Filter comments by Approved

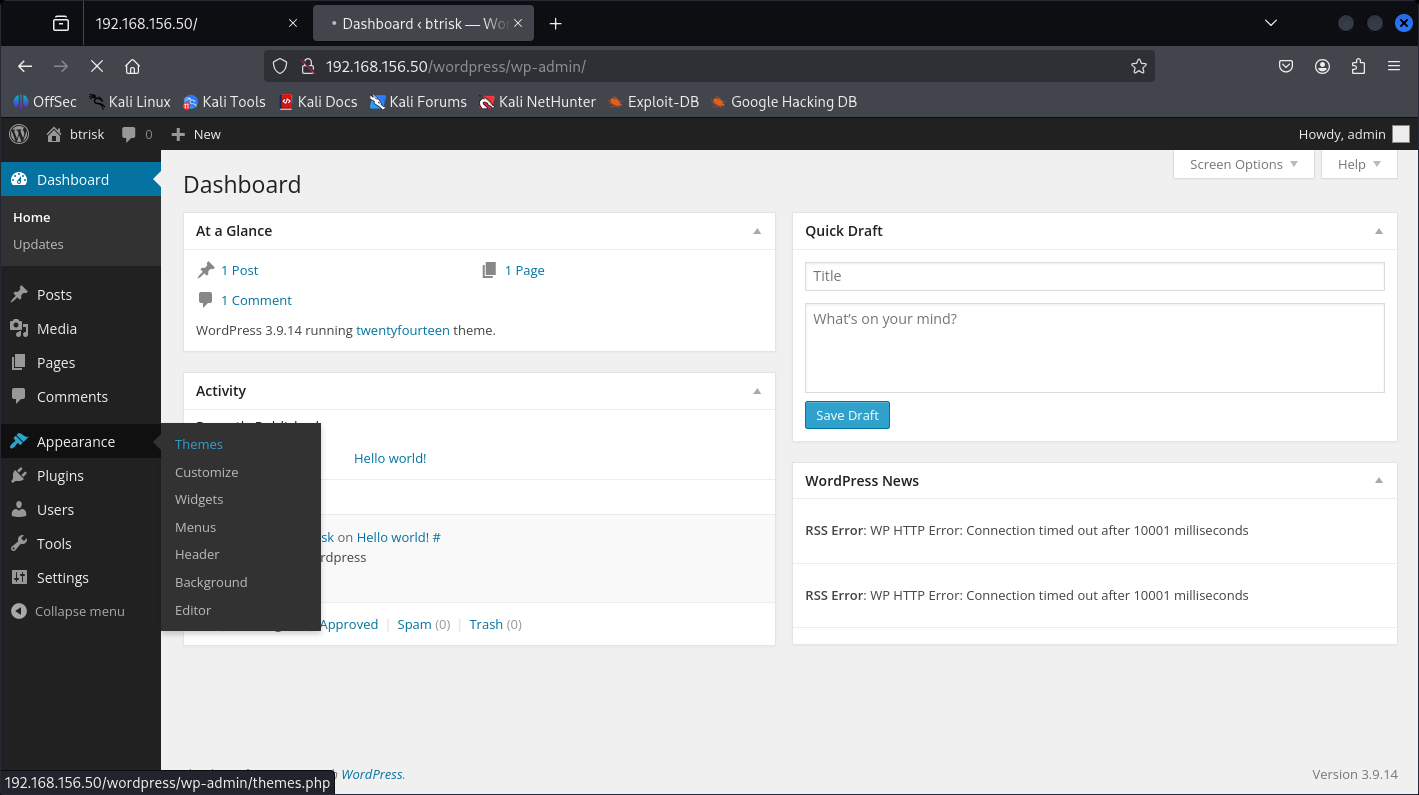(x=349, y=624)
